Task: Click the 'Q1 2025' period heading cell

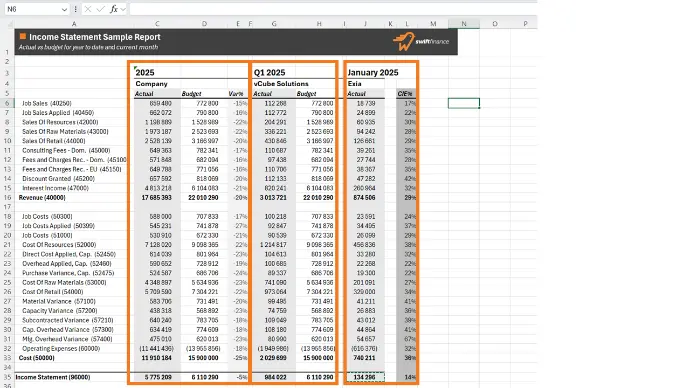Action: click(269, 73)
